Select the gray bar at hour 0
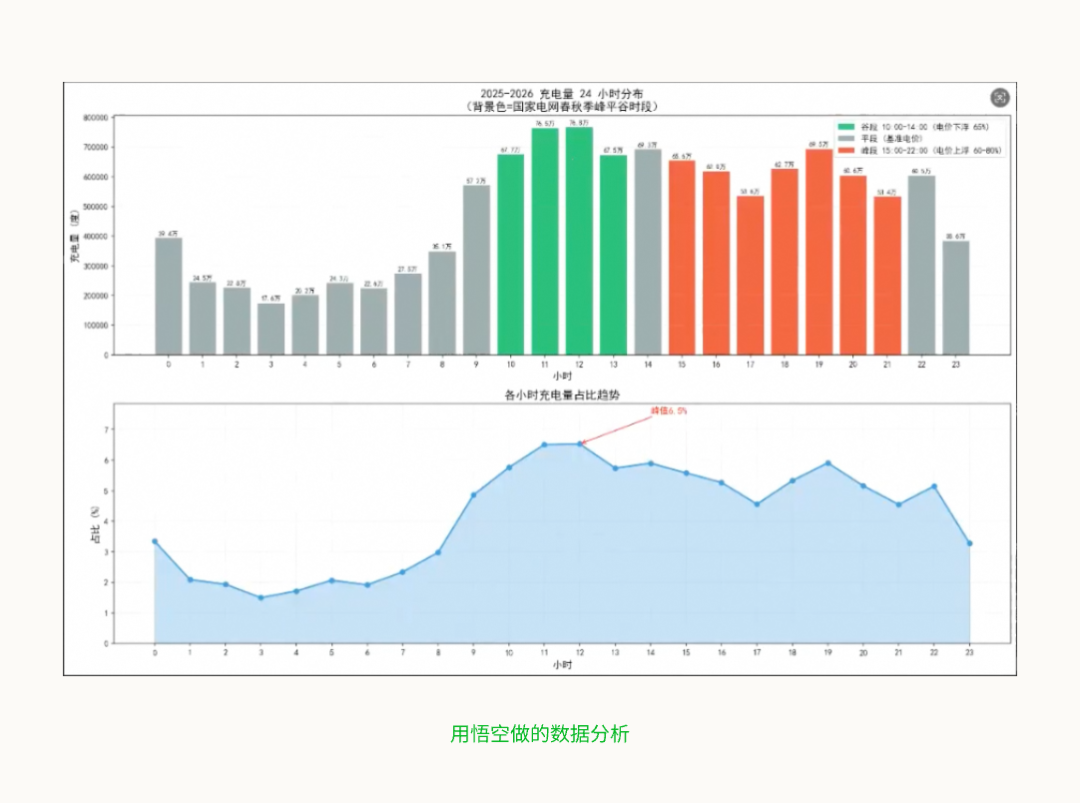Image resolution: width=1080 pixels, height=803 pixels. click(x=168, y=296)
